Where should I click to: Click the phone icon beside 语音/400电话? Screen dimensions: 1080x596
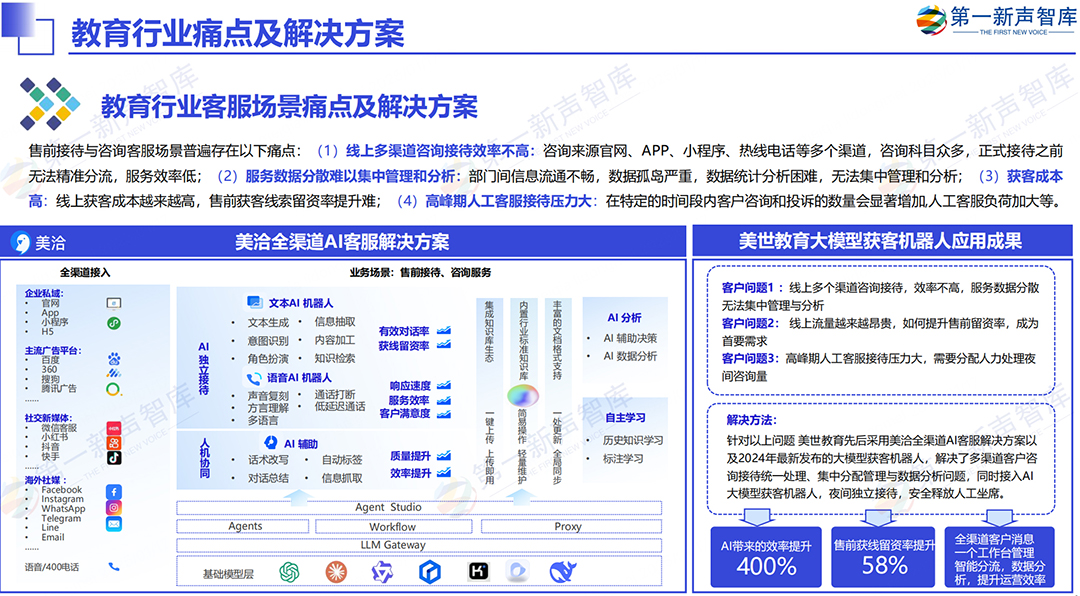point(114,566)
